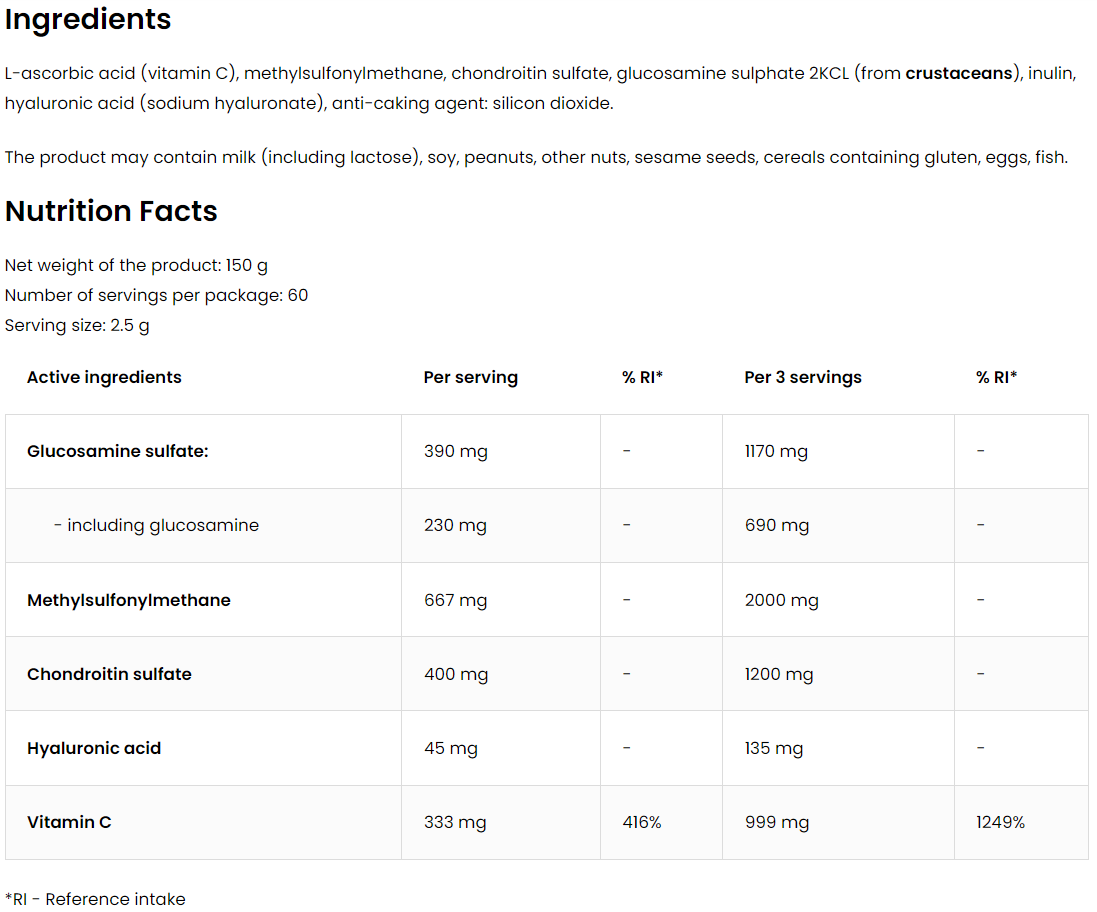Click the RI Reference intake footnote
Viewport: 1097px width, 912px height.
click(95, 899)
